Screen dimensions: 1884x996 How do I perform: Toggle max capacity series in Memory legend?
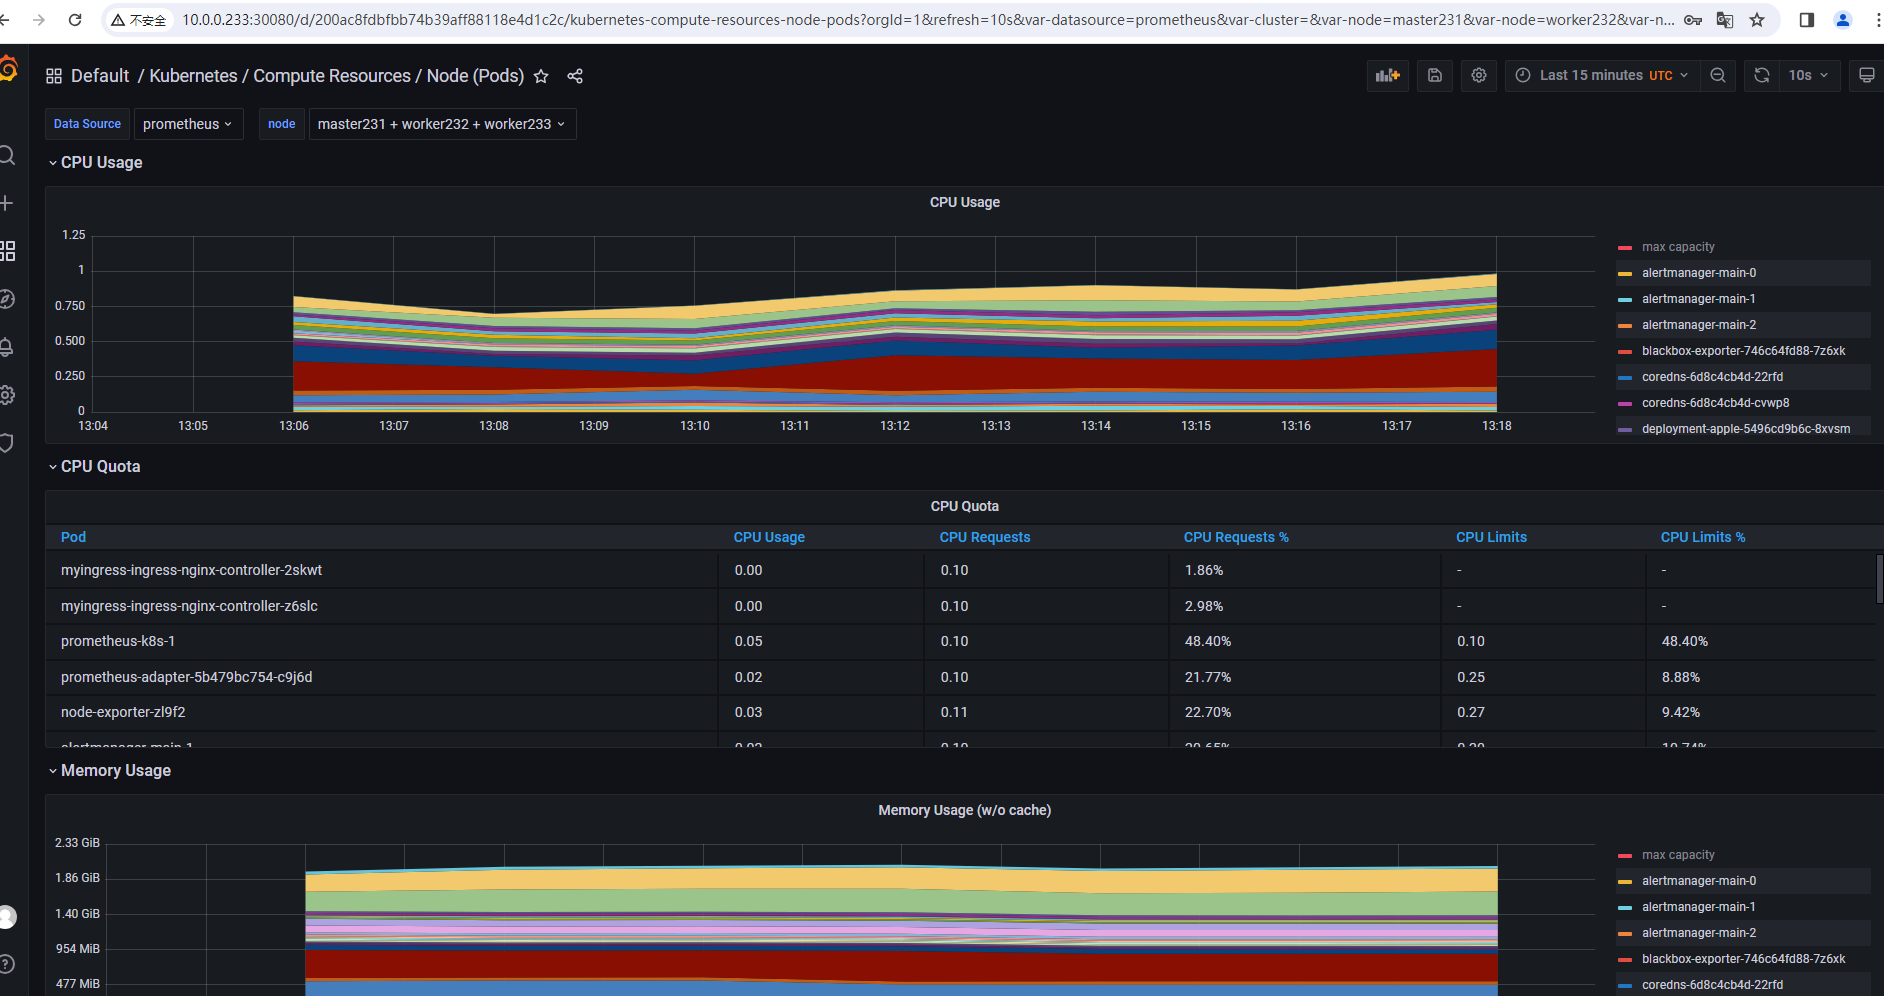pyautogui.click(x=1678, y=855)
